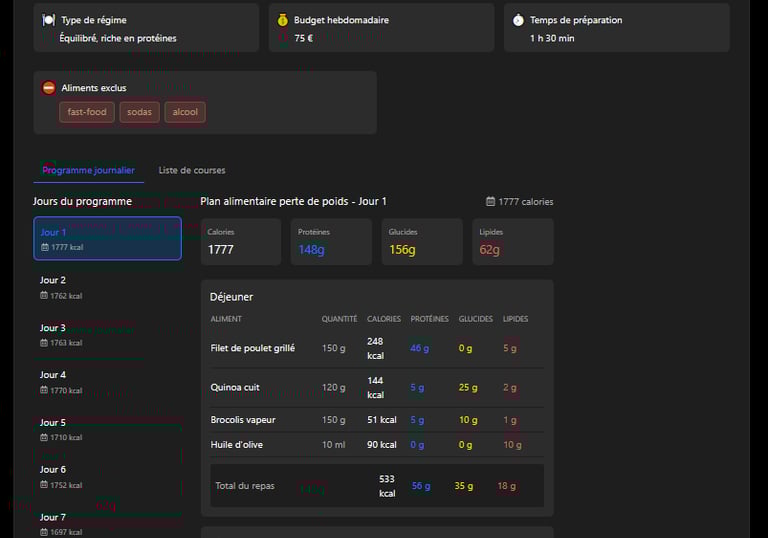Click the calendar icon next to 1697 kcal

coord(44,532)
